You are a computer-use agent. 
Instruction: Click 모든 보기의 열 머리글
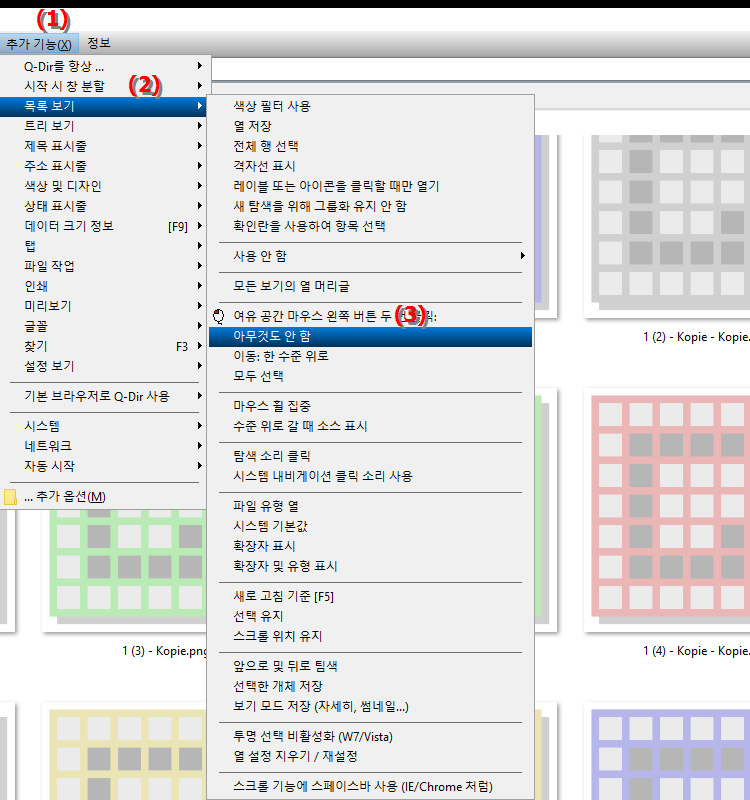pos(370,286)
